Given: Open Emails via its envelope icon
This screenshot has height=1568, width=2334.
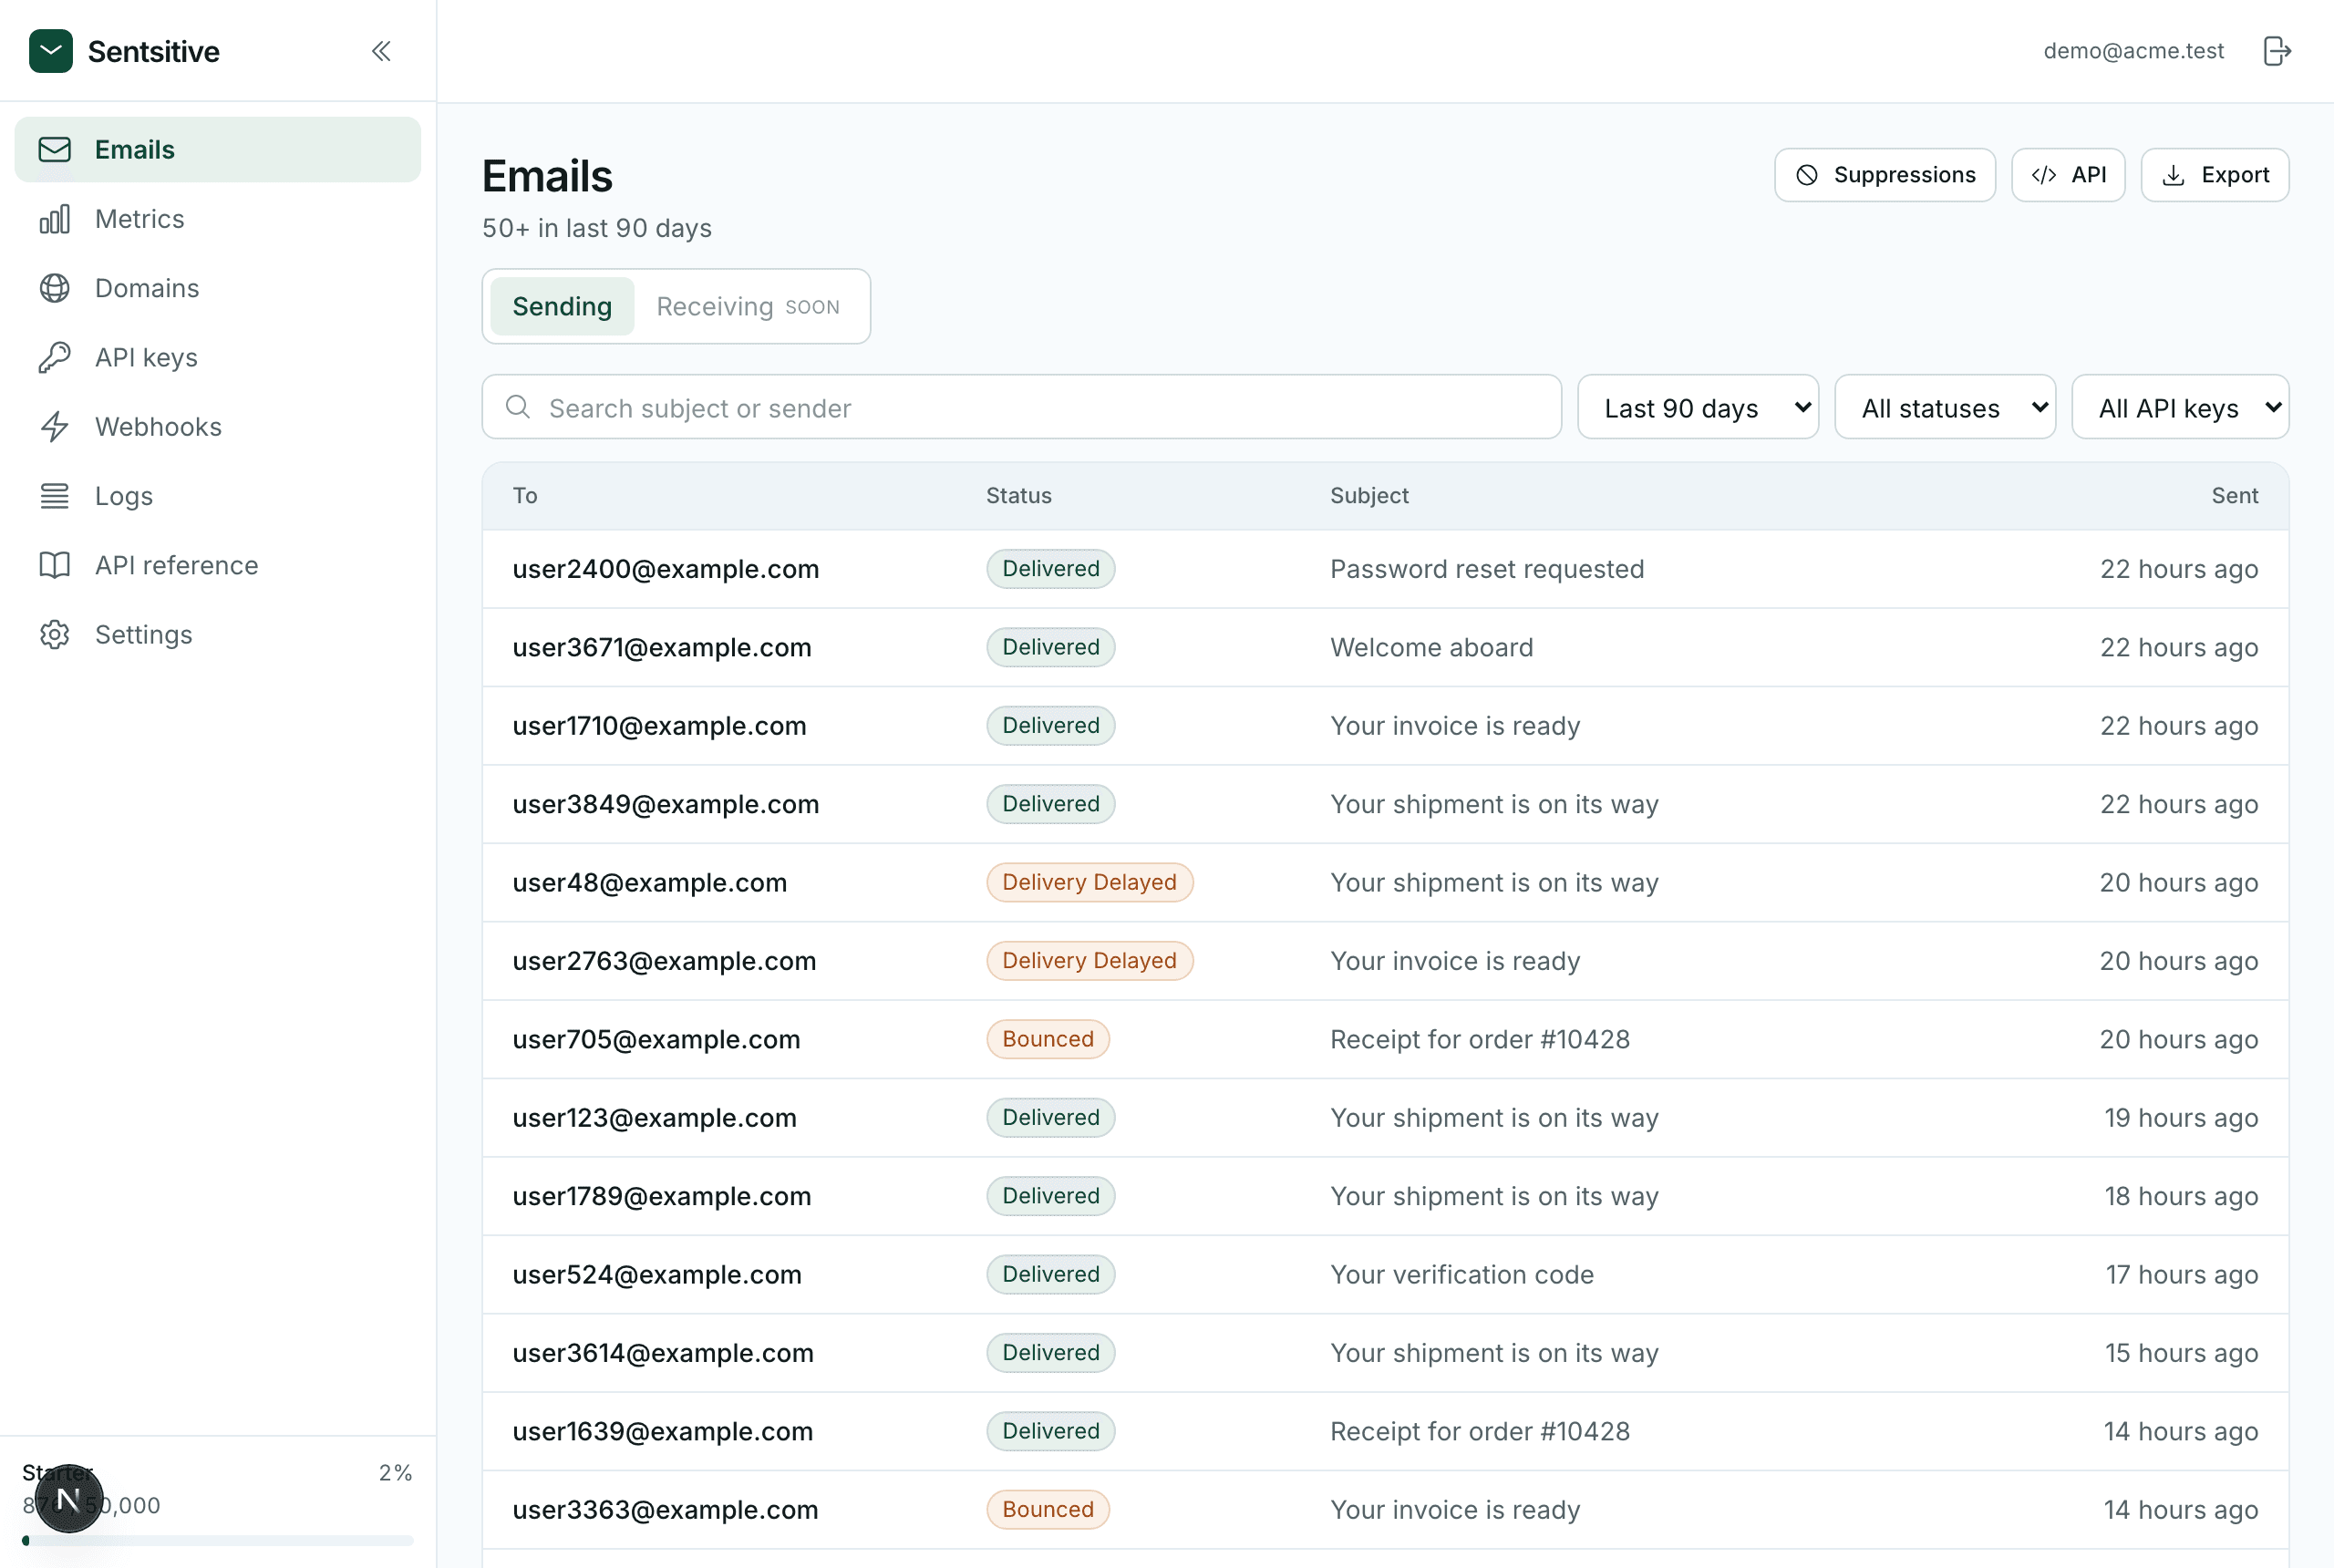Looking at the screenshot, I should [55, 150].
